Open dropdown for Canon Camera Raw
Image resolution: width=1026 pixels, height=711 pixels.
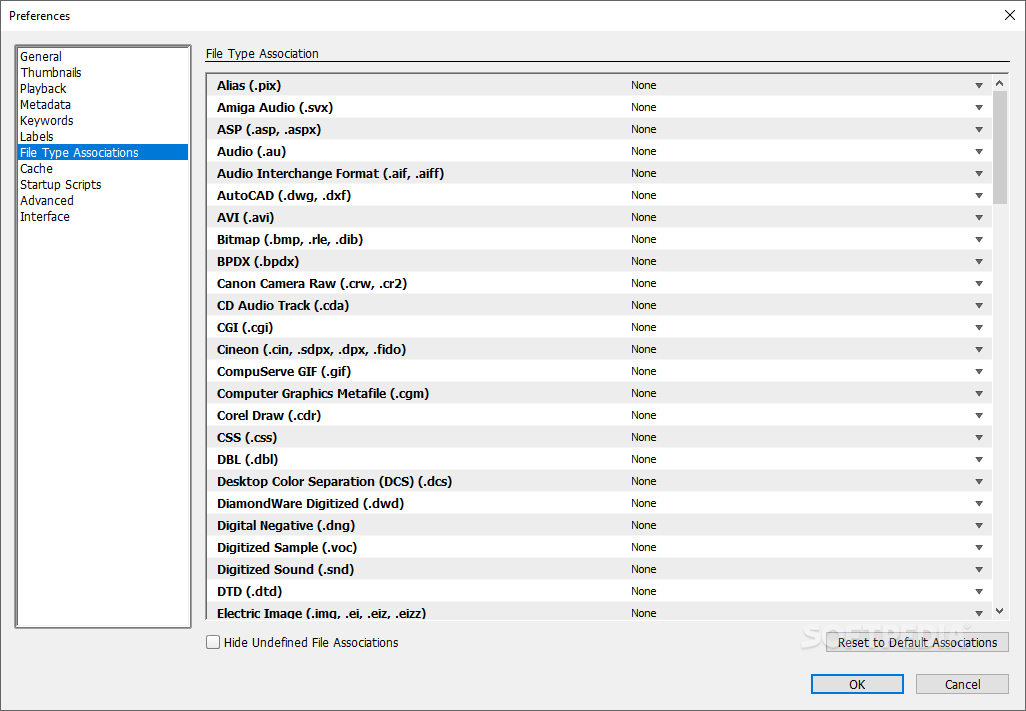[979, 284]
